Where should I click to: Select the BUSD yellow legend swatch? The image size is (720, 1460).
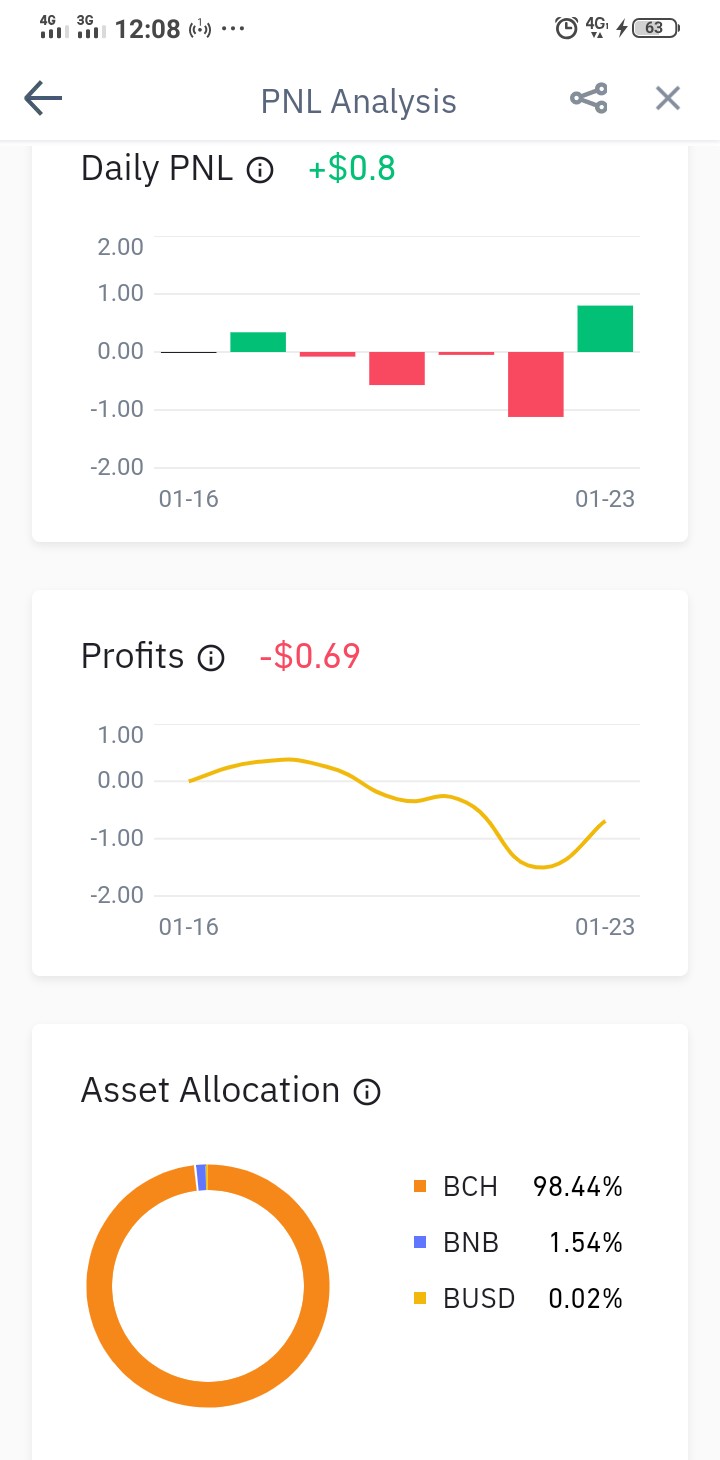[420, 1299]
